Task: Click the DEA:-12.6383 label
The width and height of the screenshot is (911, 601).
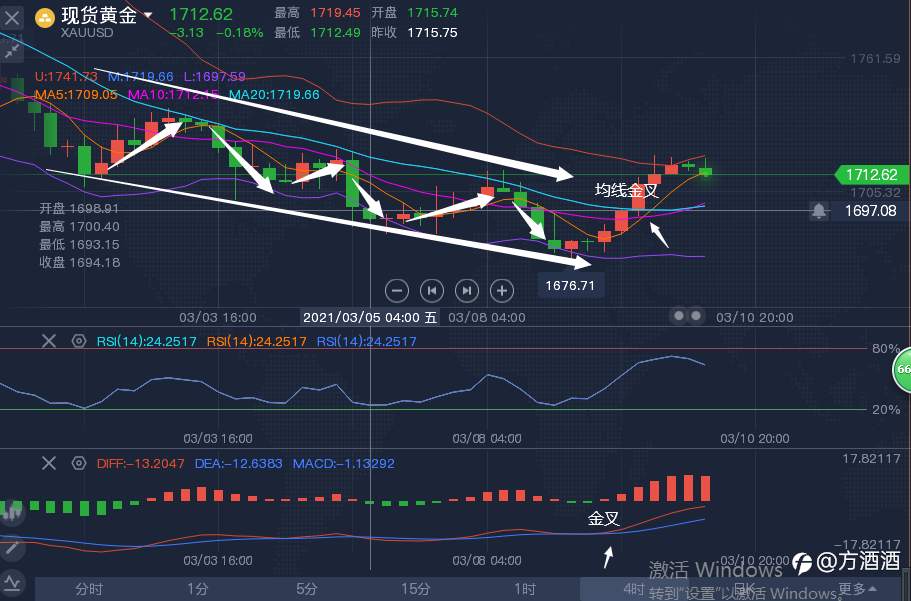Action: click(x=238, y=464)
